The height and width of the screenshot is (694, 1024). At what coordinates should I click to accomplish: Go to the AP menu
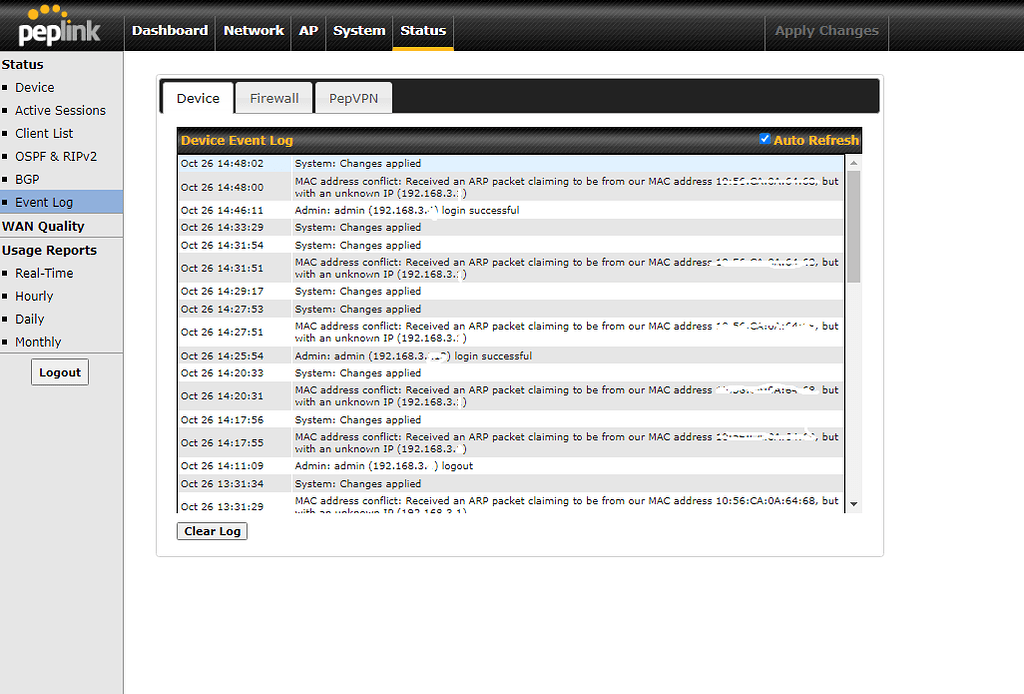pyautogui.click(x=308, y=31)
